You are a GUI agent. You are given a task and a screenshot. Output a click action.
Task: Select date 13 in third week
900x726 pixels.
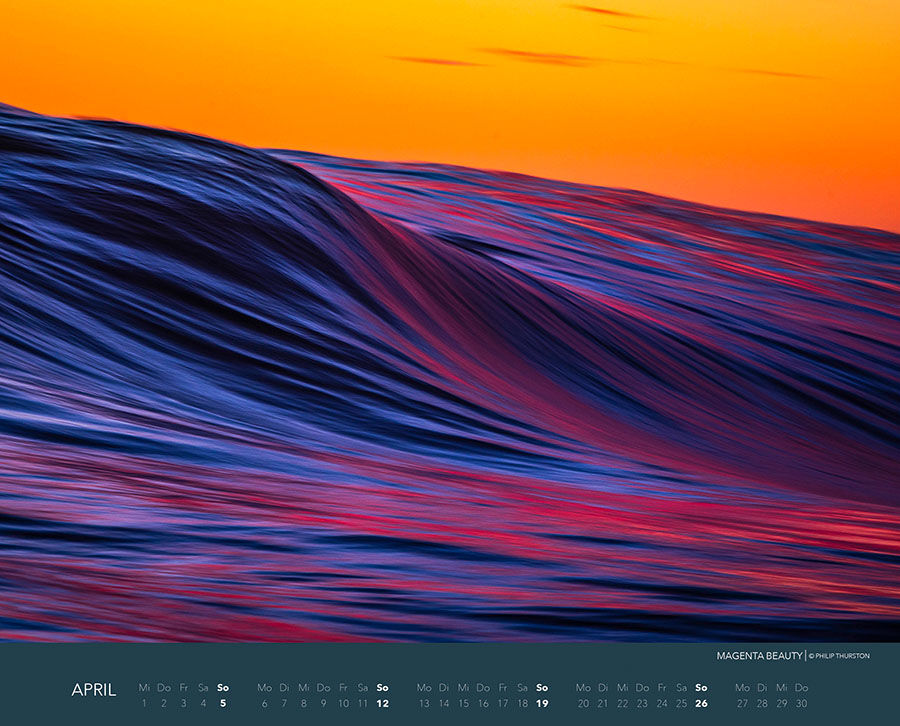tap(424, 703)
